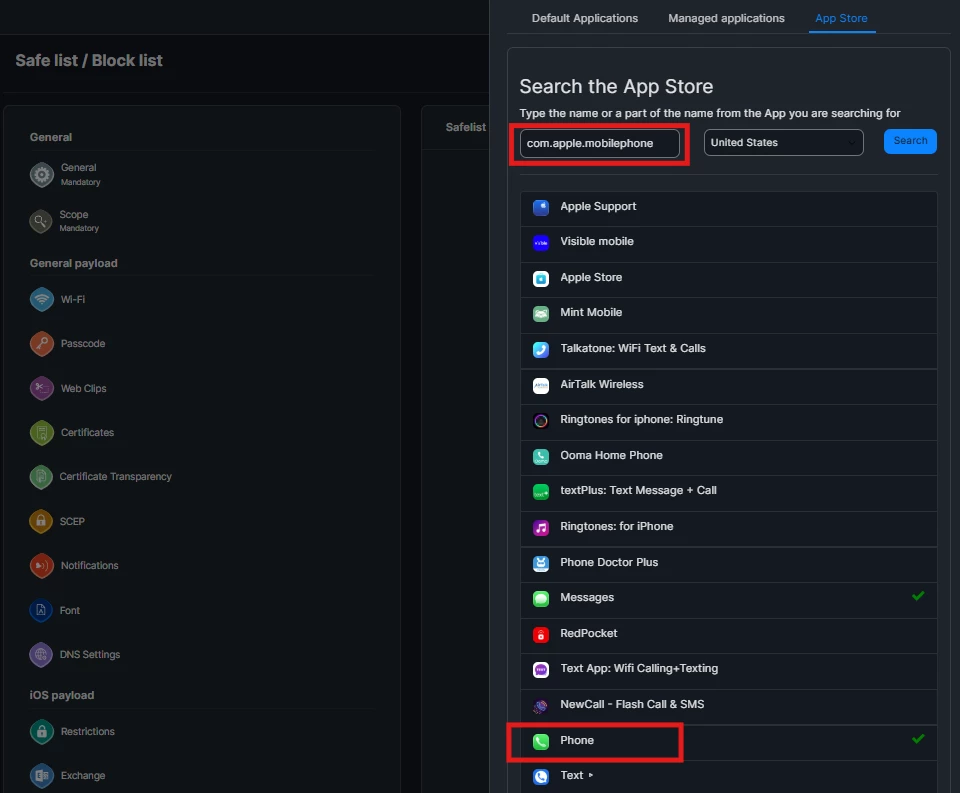This screenshot has width=960, height=793.
Task: Open the DNS Settings label
Action: click(x=90, y=655)
